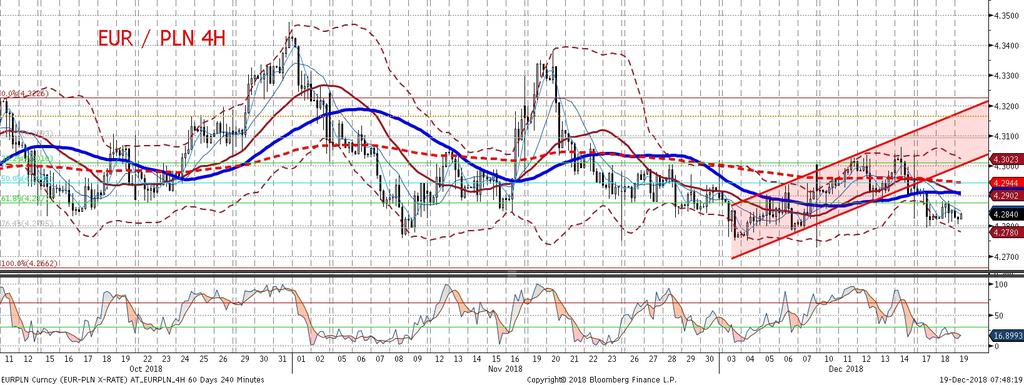Click the '100.0%(4.2662)' Fibonacci label
Image resolution: width=1024 pixels, height=385 pixels.
click(30, 264)
